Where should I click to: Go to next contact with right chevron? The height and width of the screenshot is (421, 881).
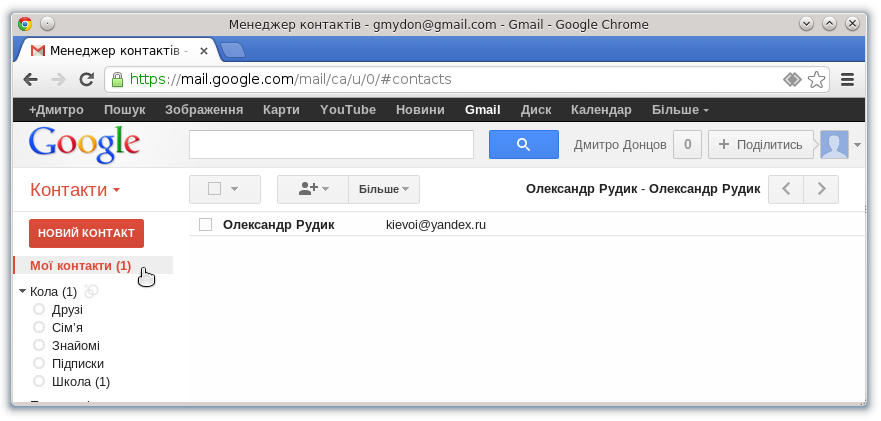tap(821, 189)
